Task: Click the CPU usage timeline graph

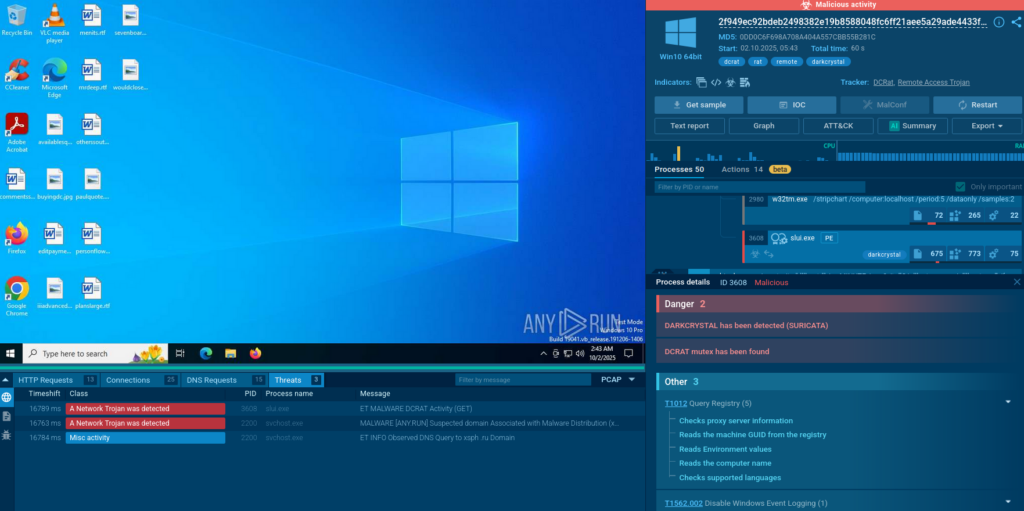Action: click(x=828, y=155)
